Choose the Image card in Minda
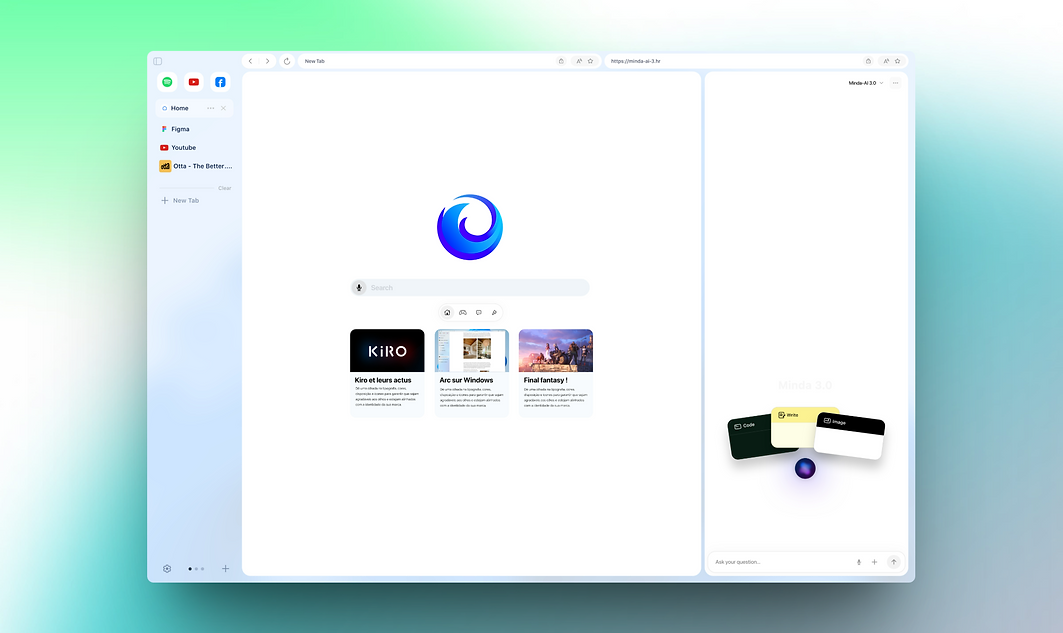This screenshot has width=1063, height=633. click(x=849, y=436)
